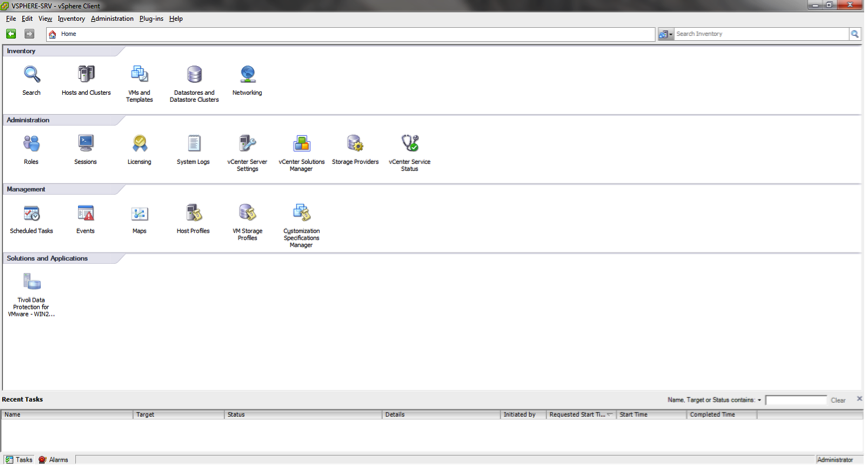Click the Alarms button in status bar
This screenshot has width=865, height=465.
[54, 459]
